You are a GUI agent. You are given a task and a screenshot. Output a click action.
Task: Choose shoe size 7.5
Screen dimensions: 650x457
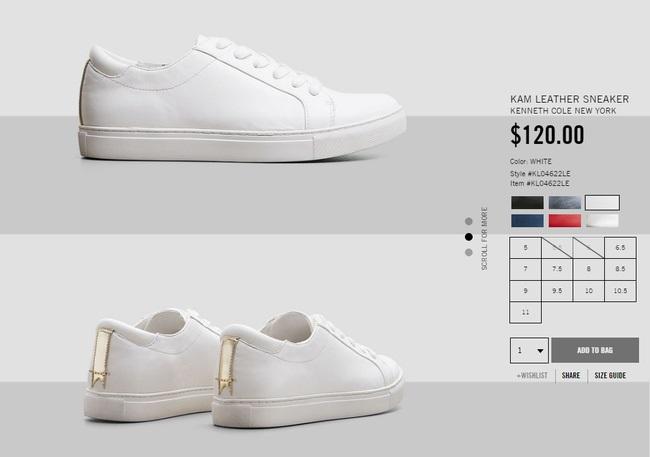(x=557, y=269)
